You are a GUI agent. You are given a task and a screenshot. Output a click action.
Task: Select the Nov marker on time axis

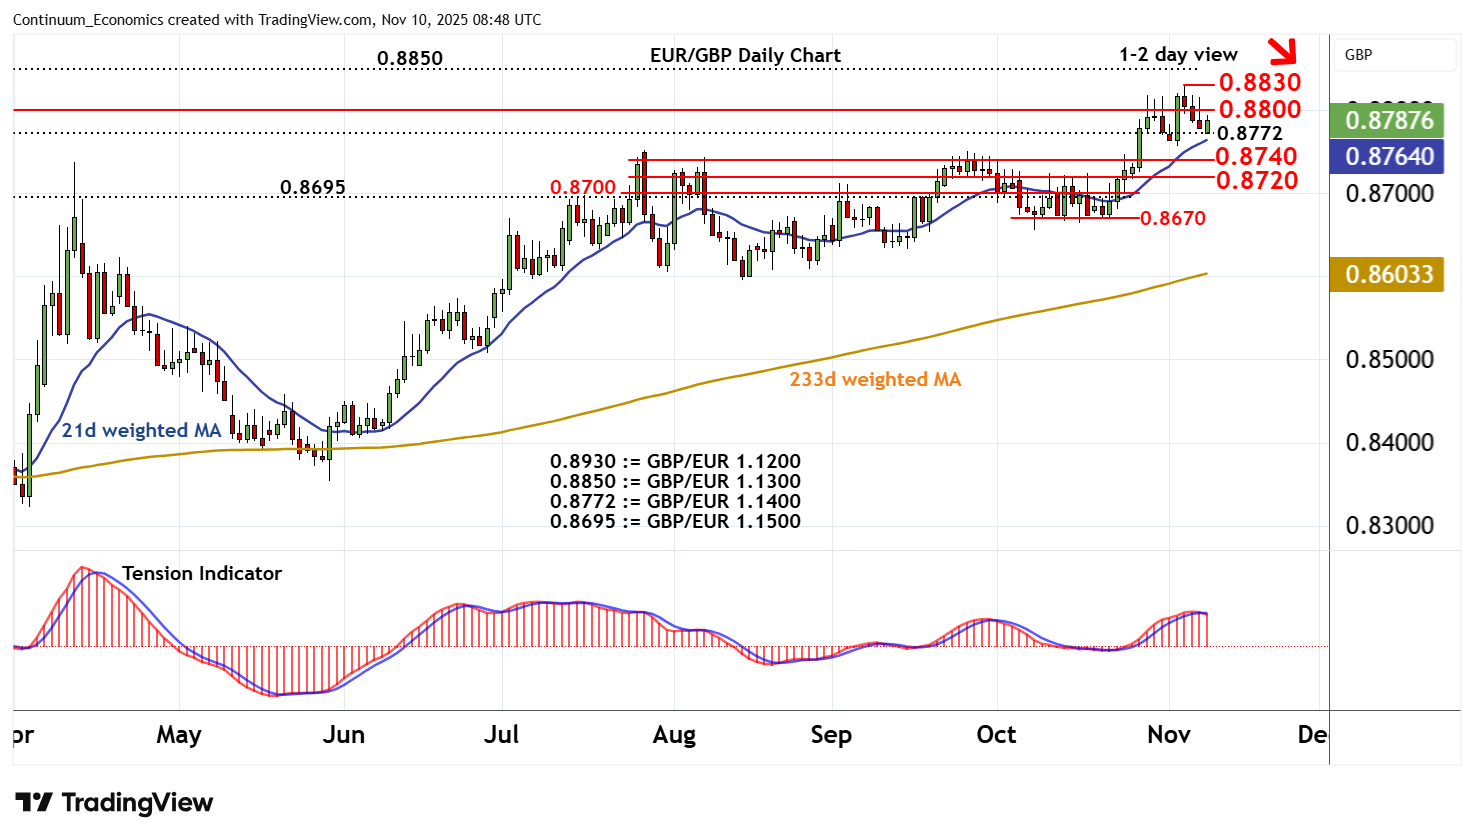tap(1168, 735)
